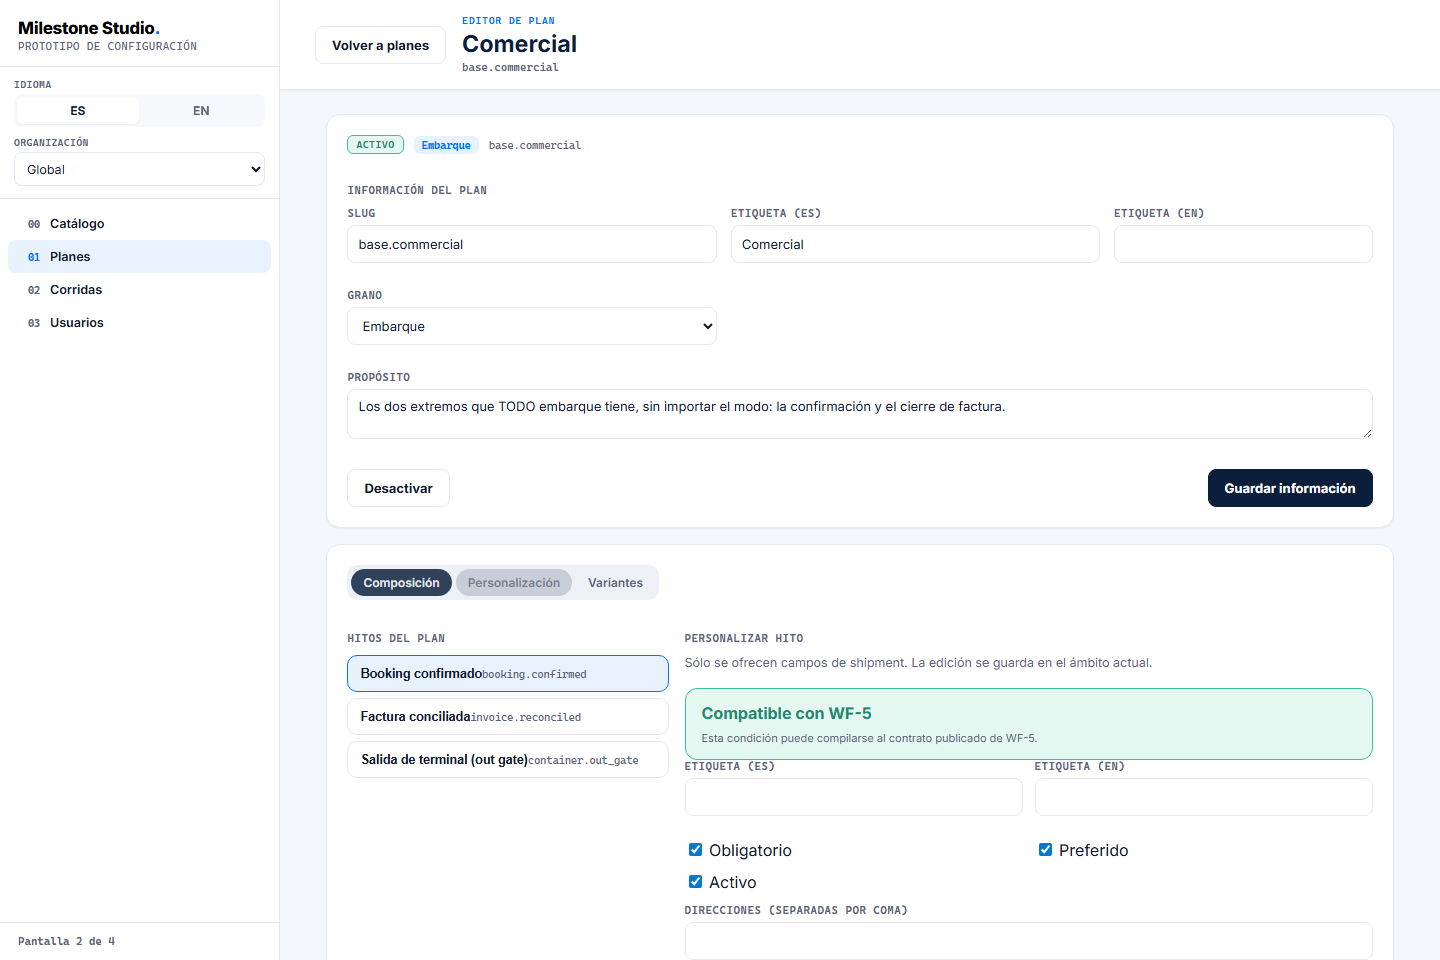This screenshot has width=1440, height=960.
Task: Open the Catálogo navigation item
Action: (x=139, y=224)
